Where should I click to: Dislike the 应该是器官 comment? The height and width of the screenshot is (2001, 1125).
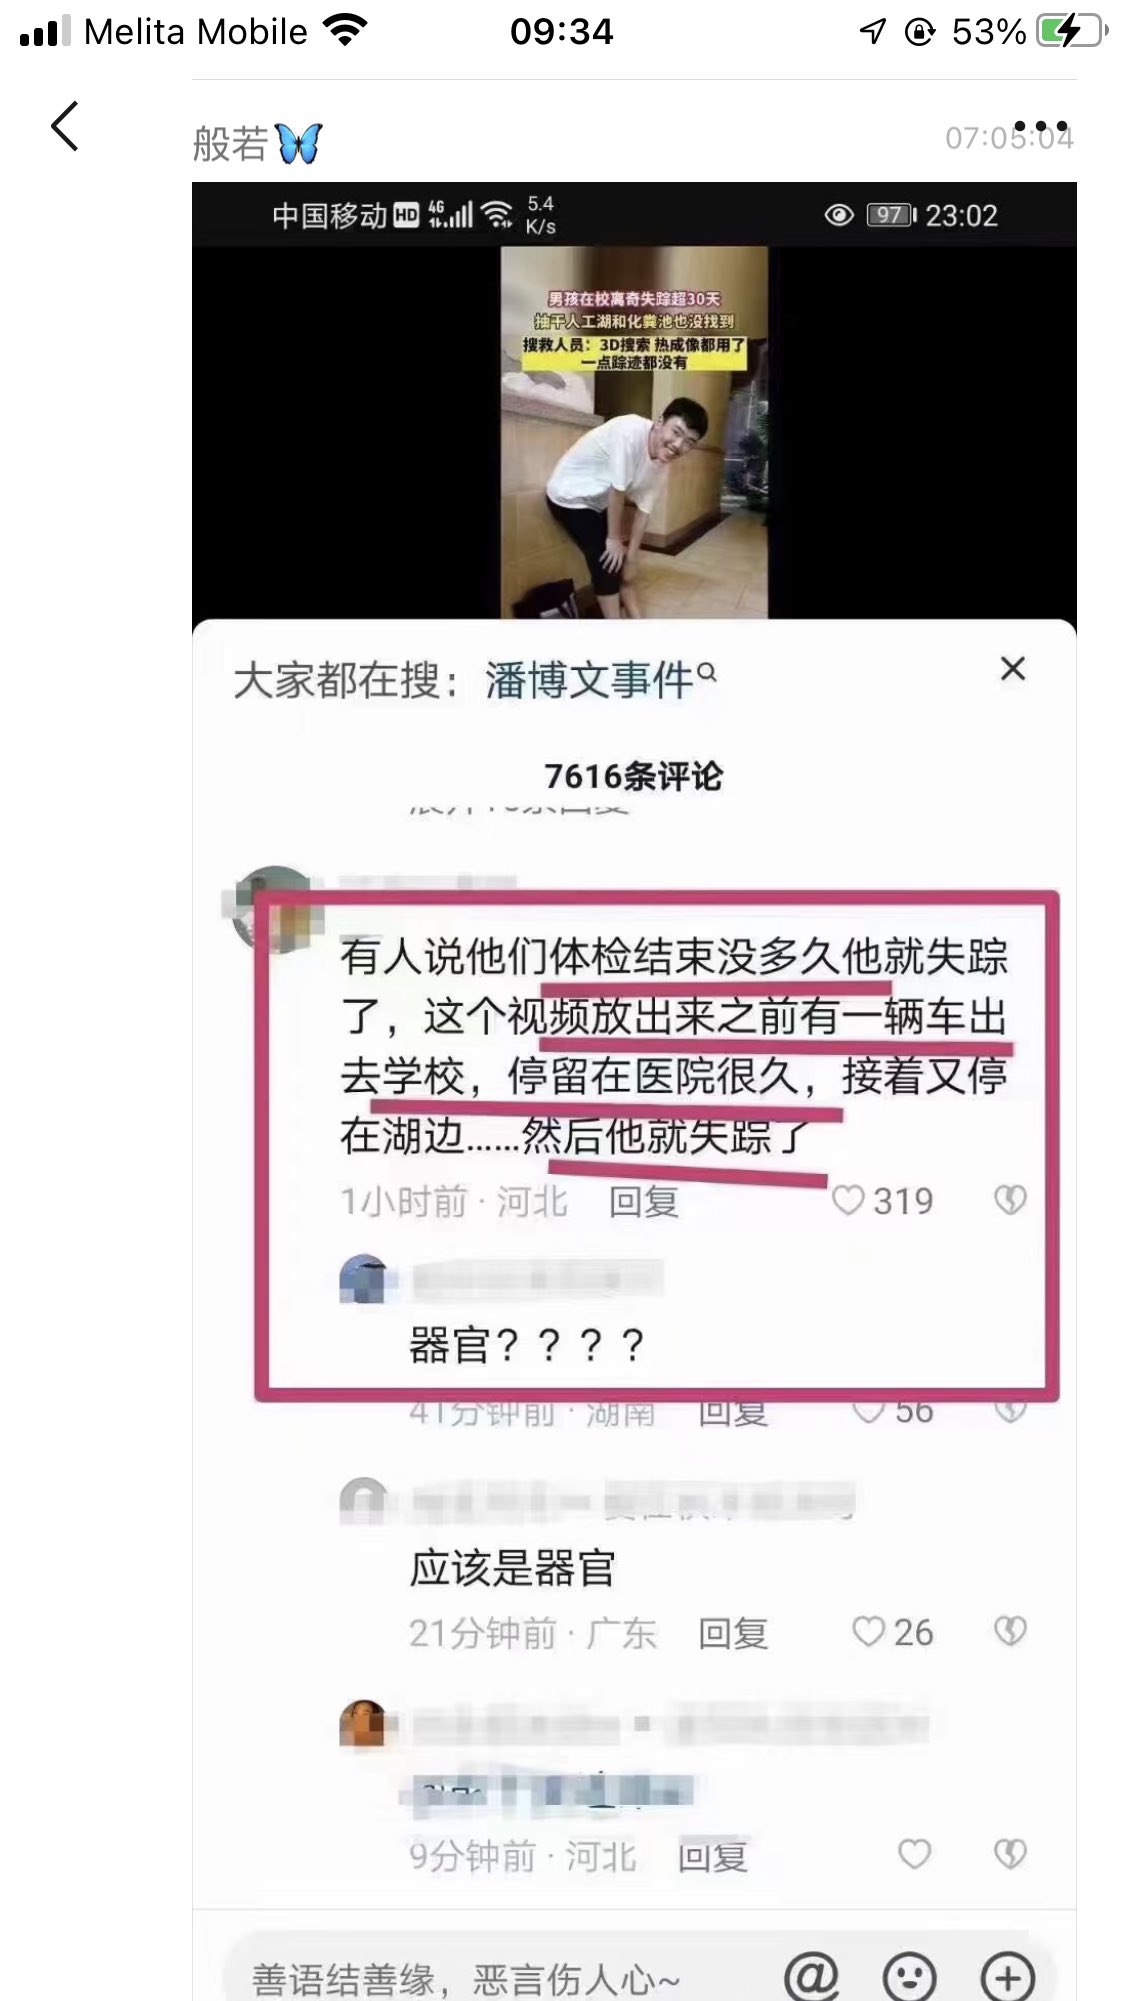click(x=1010, y=1632)
